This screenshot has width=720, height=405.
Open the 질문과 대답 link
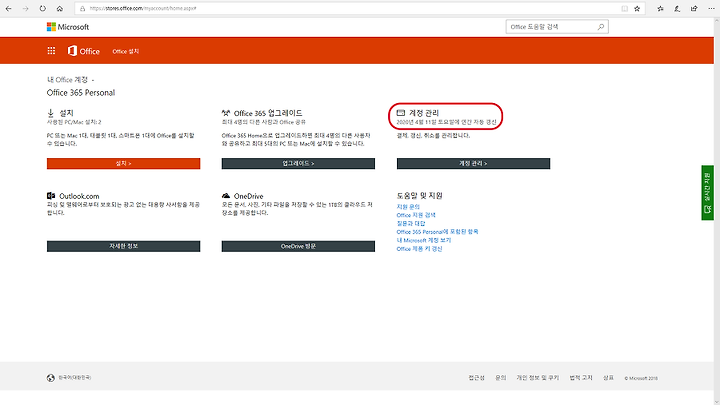tap(411, 224)
